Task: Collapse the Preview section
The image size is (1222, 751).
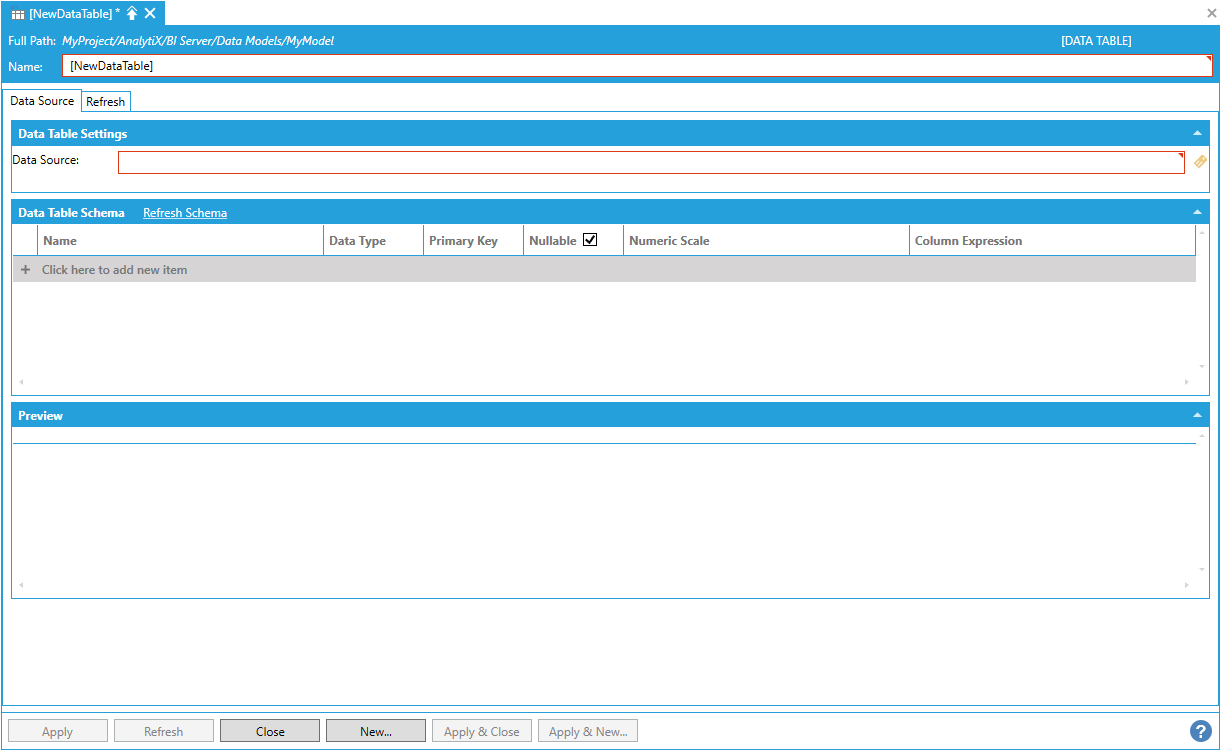Action: point(1197,416)
